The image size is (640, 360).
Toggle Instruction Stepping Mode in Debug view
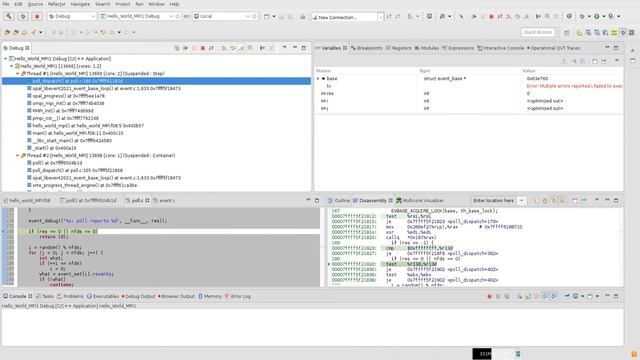[262, 48]
